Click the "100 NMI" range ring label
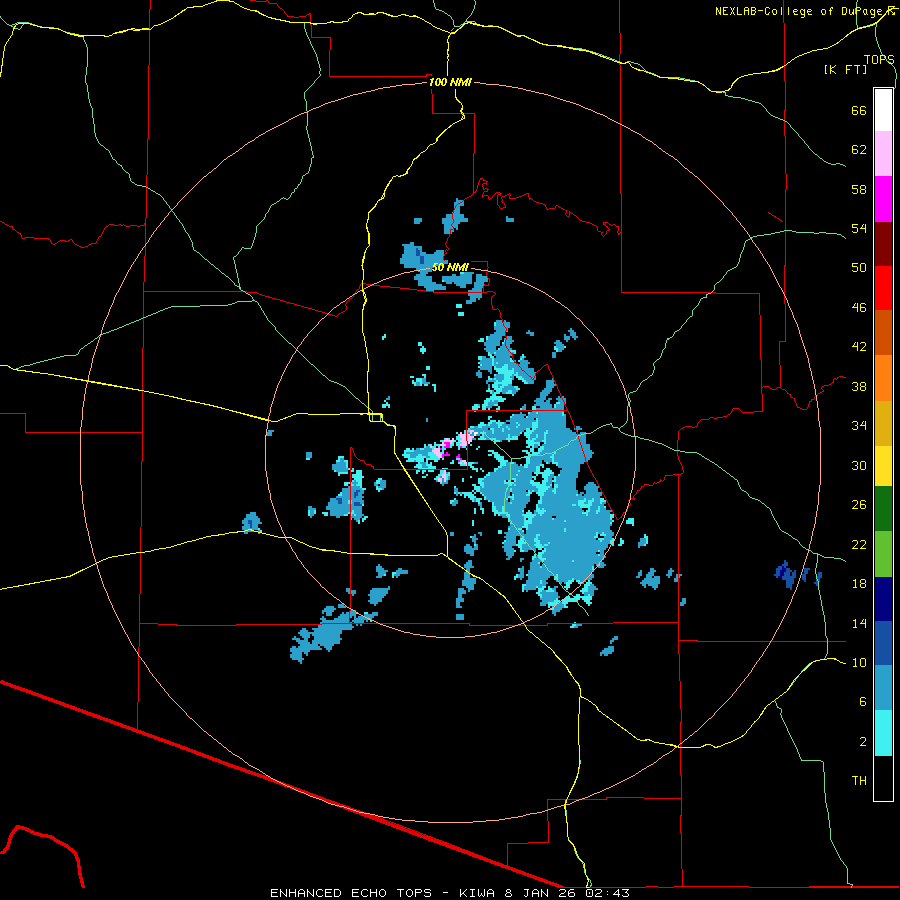The width and height of the screenshot is (900, 900). pyautogui.click(x=450, y=82)
